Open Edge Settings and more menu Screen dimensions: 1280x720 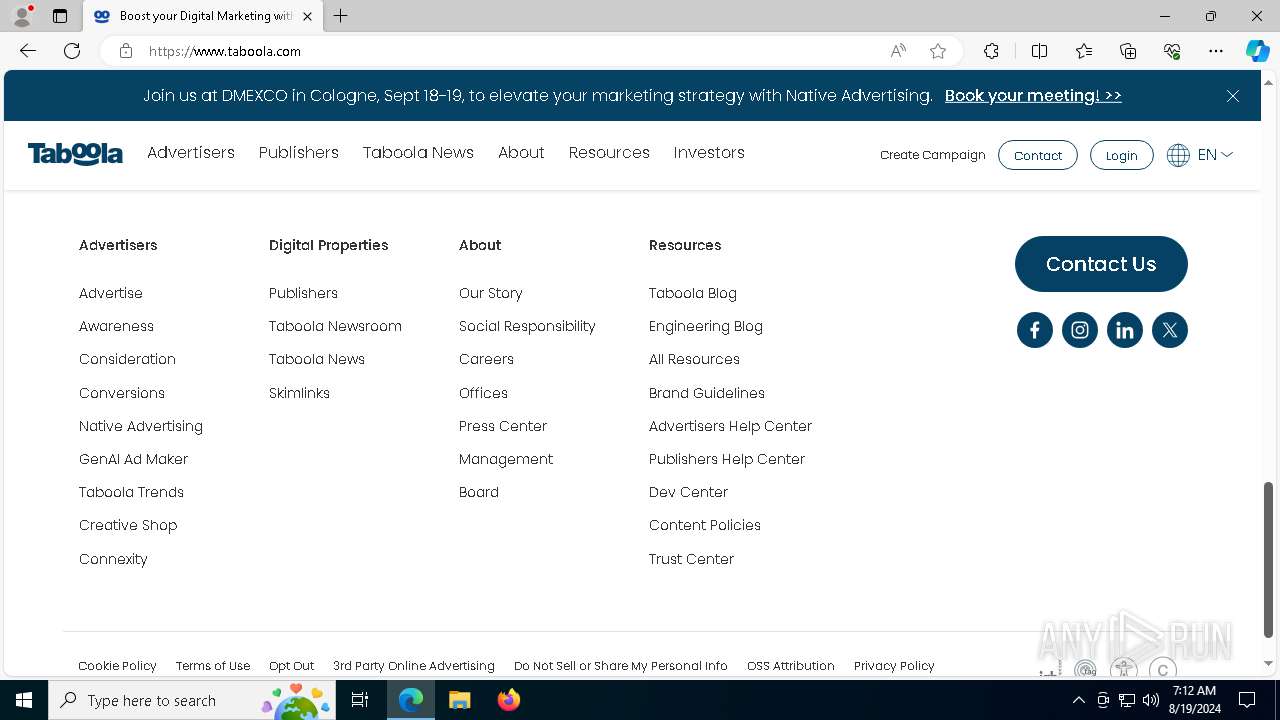tap(1216, 51)
